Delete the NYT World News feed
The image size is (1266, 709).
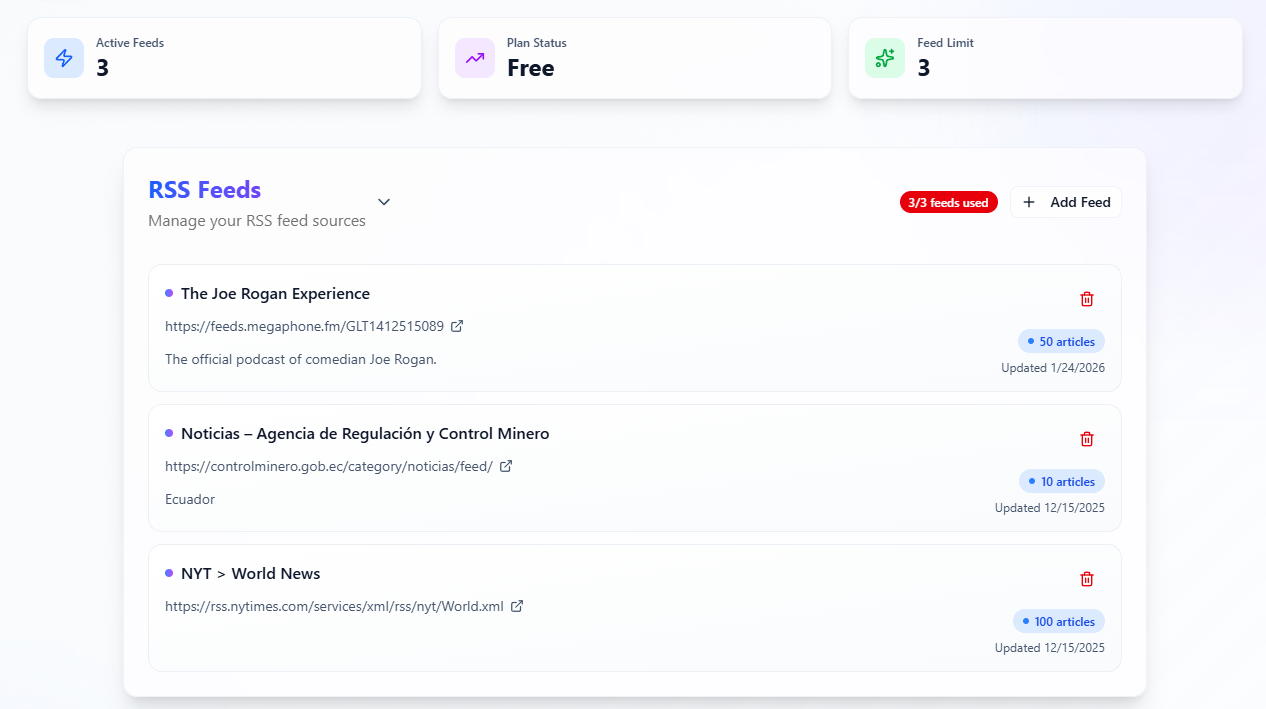coord(1087,579)
